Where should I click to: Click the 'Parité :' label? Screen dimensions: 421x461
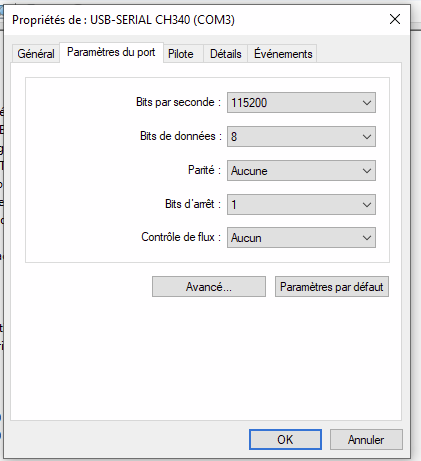(x=204, y=170)
